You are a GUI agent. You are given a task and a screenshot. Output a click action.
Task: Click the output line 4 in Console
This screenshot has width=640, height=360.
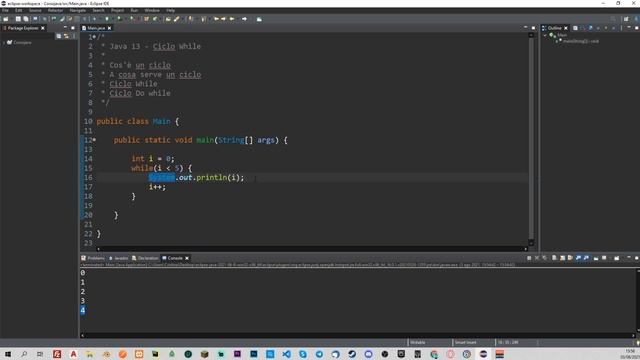[x=83, y=310]
